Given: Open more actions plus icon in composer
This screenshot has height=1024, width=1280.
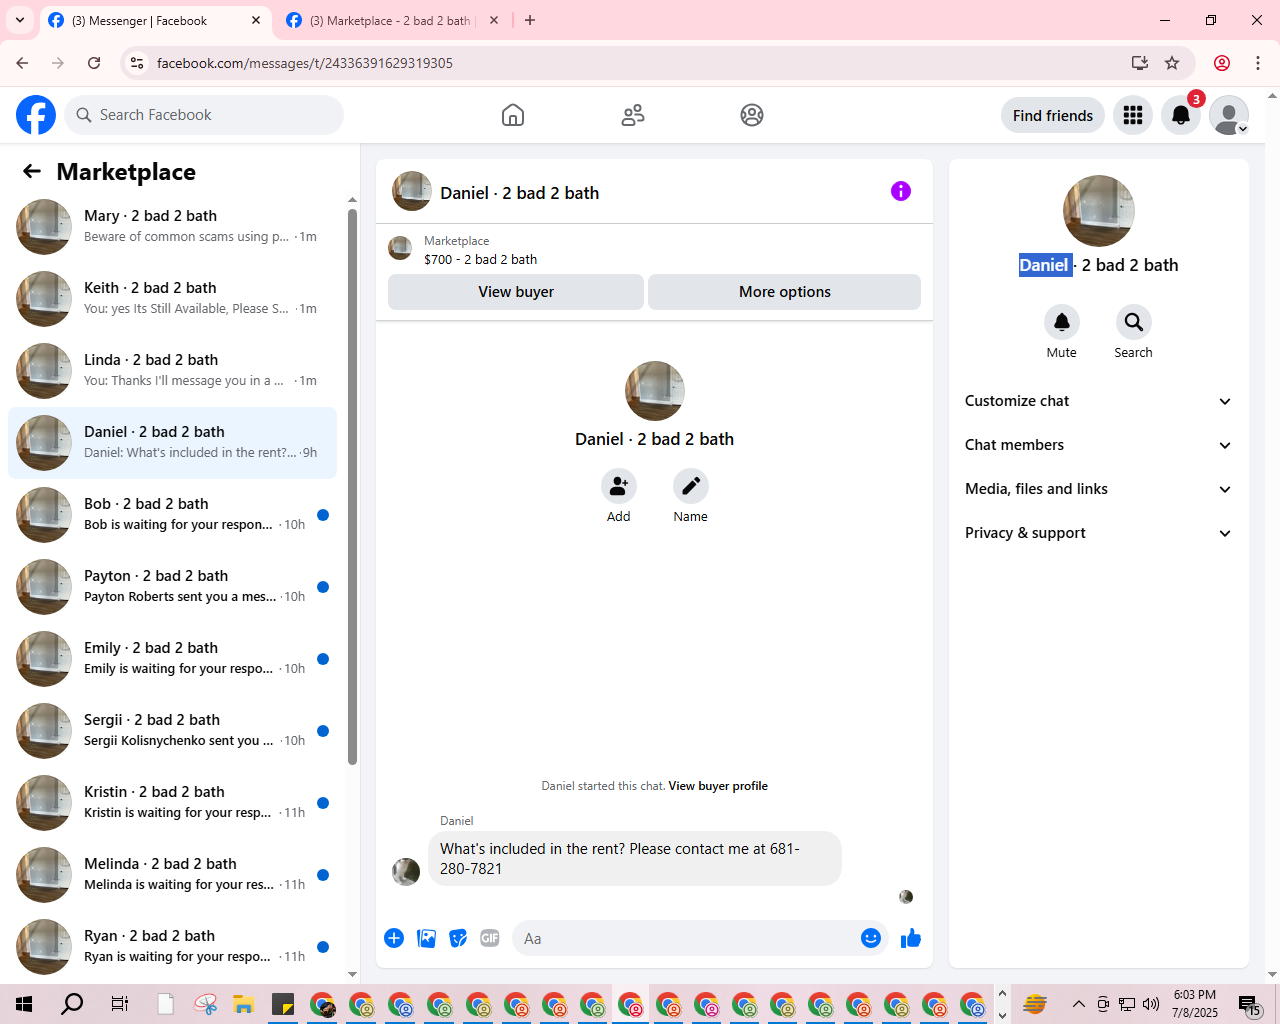Looking at the screenshot, I should [x=394, y=938].
